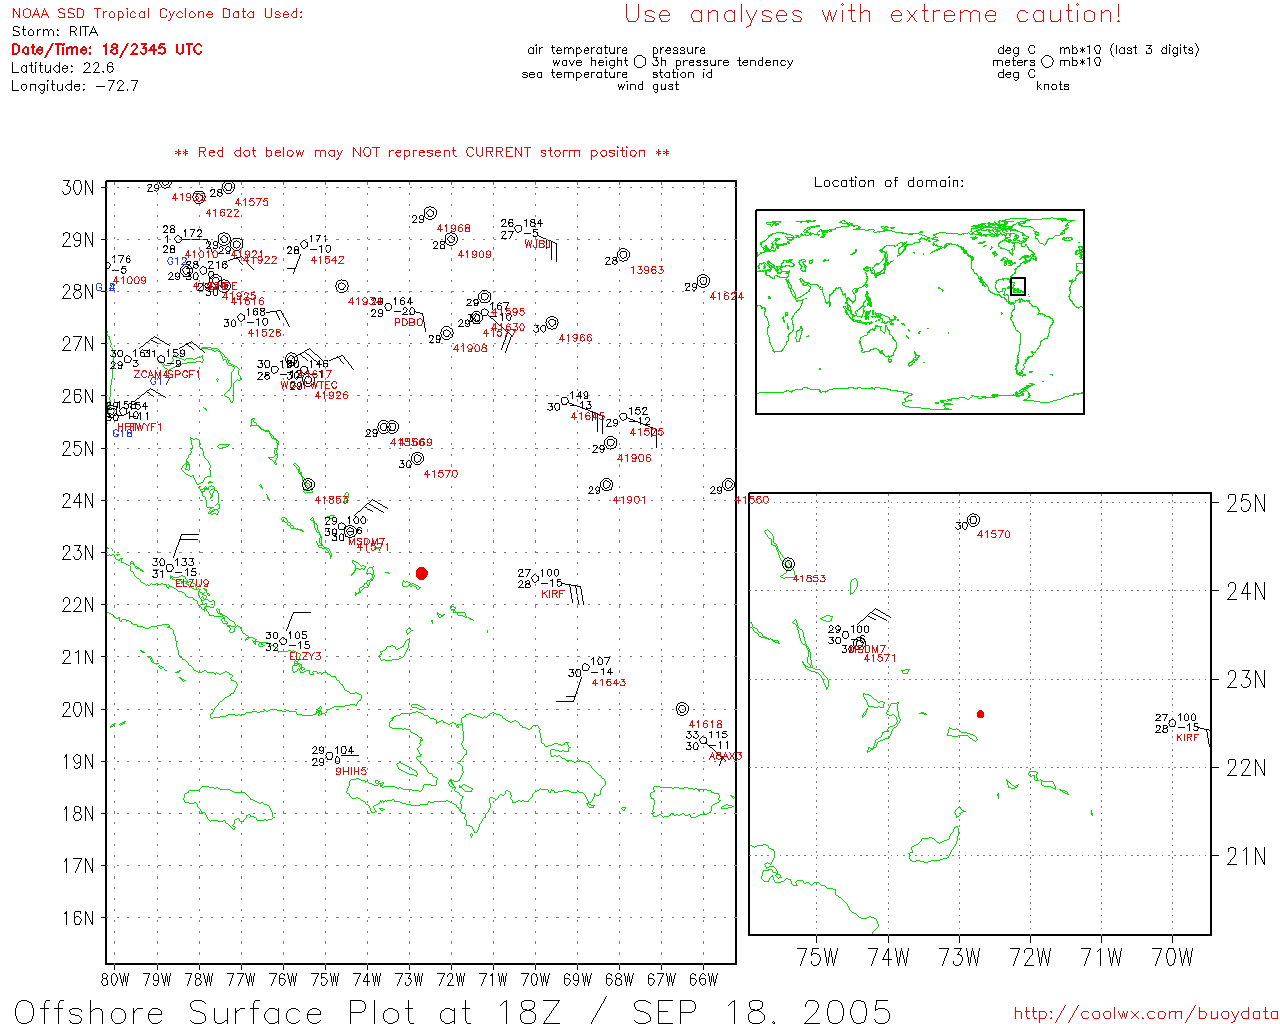This screenshot has height=1024, width=1280.
Task: Click the 'Location of domain:' heading
Action: (888, 182)
